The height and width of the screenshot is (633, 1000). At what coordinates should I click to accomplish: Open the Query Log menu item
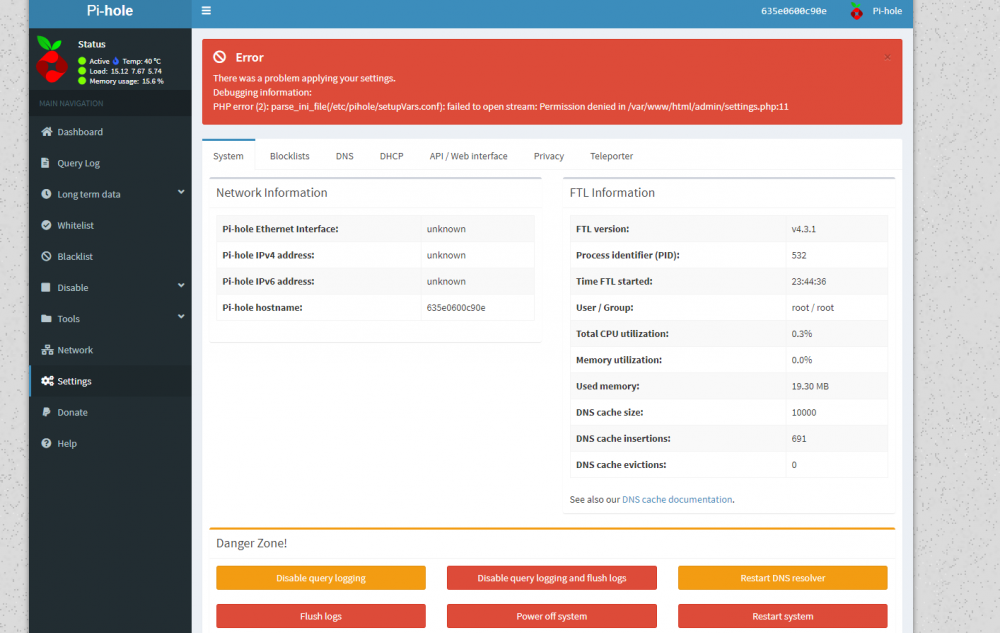pyautogui.click(x=110, y=163)
